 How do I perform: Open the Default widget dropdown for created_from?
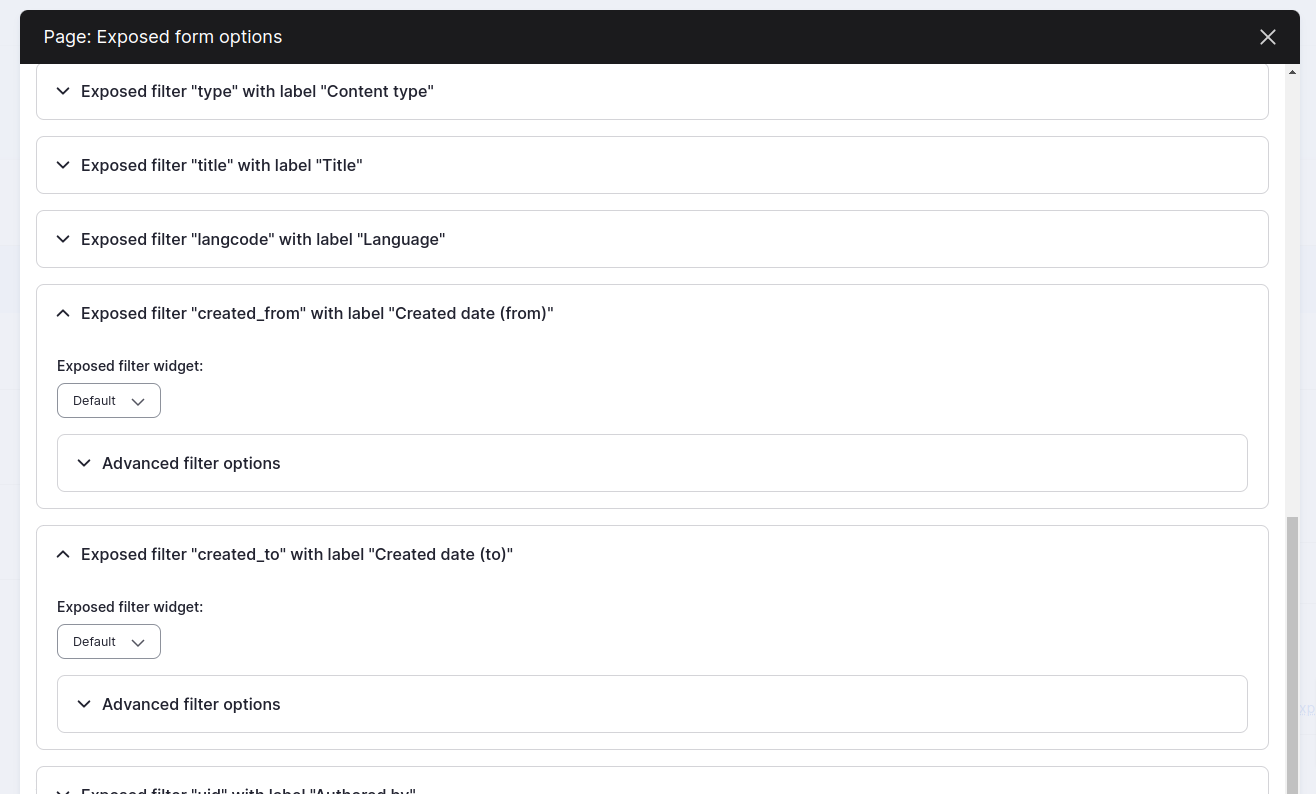[109, 401]
